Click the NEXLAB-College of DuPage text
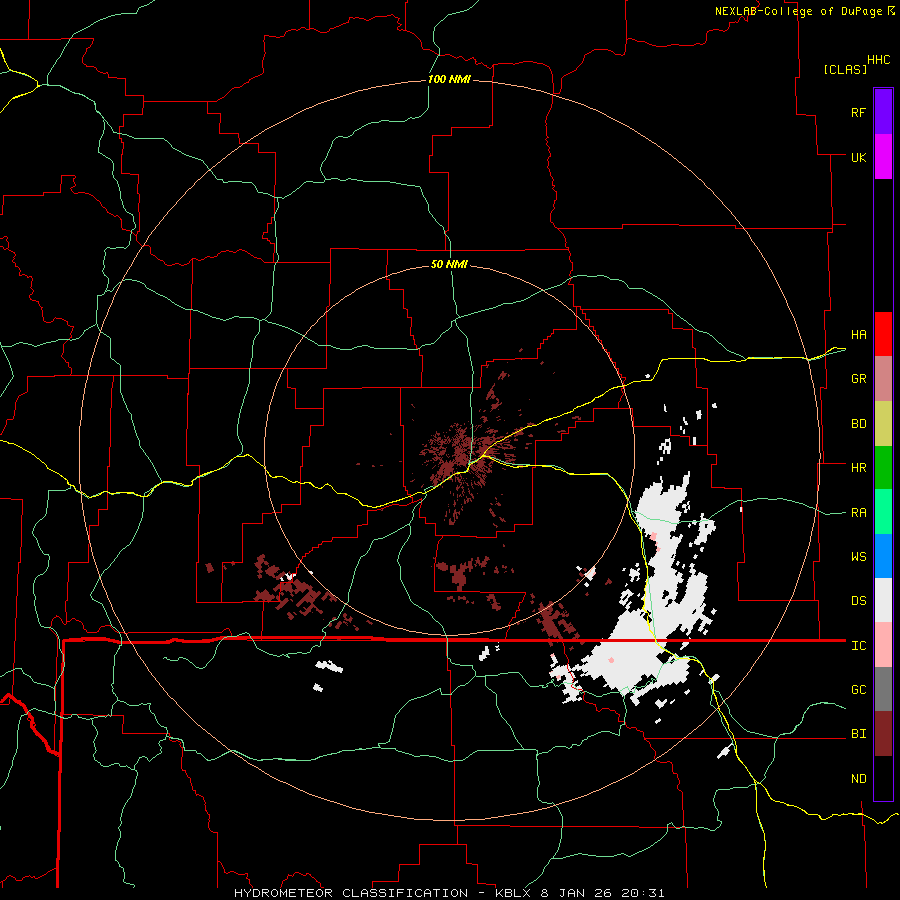This screenshot has width=900, height=900. 799,11
